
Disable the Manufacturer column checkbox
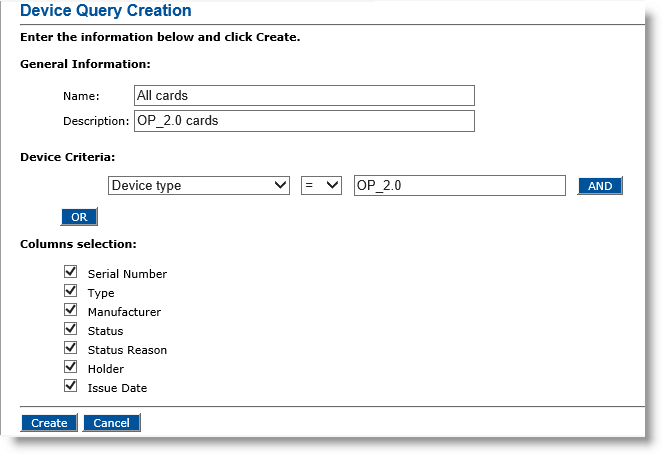(70, 310)
